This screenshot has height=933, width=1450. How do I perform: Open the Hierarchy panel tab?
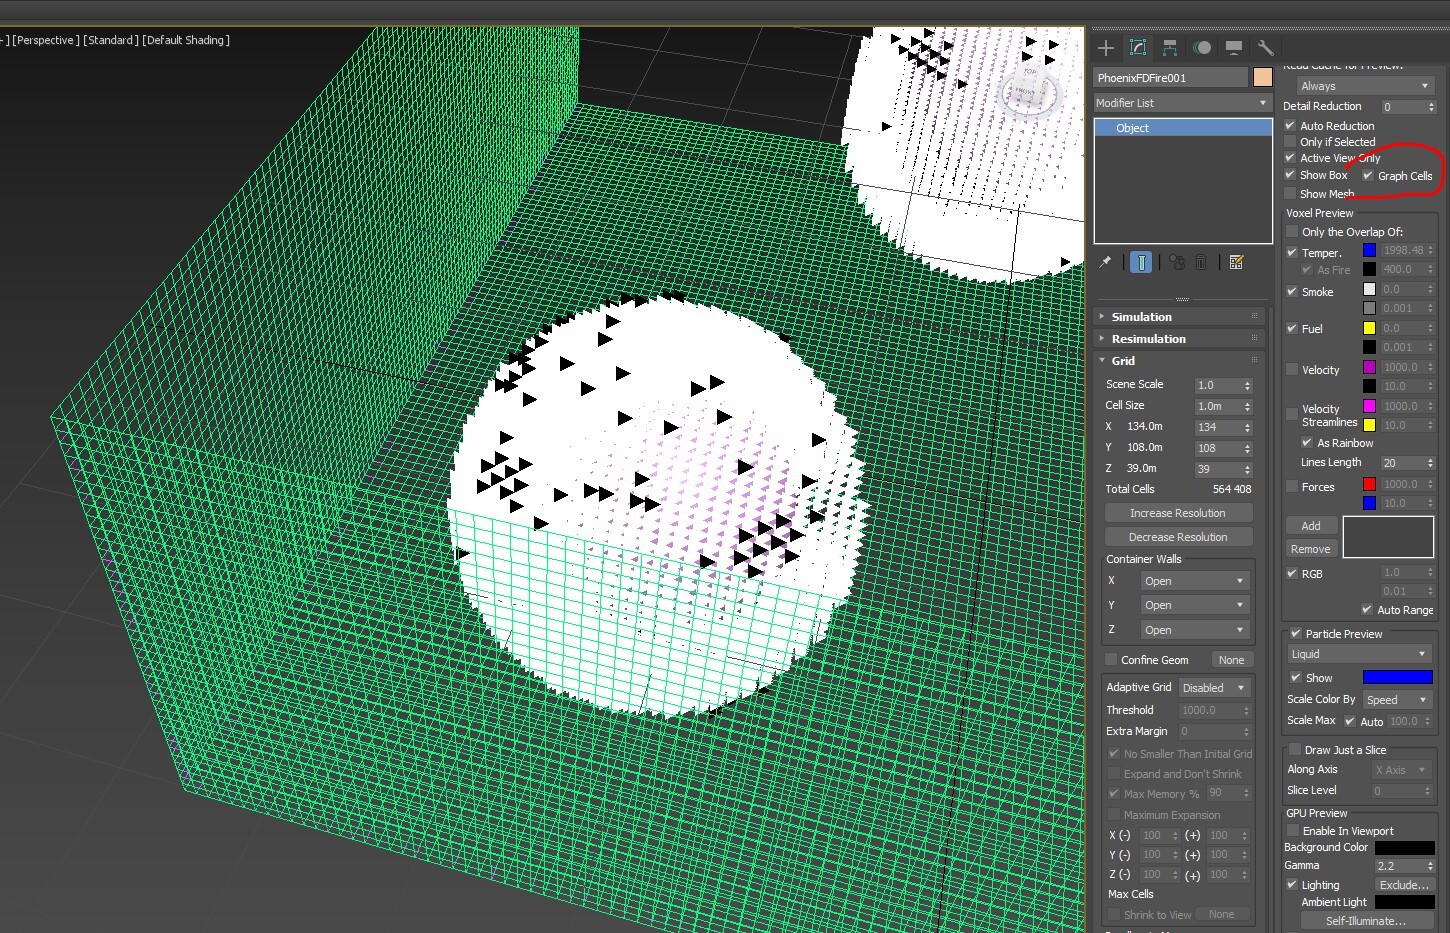coord(1170,48)
